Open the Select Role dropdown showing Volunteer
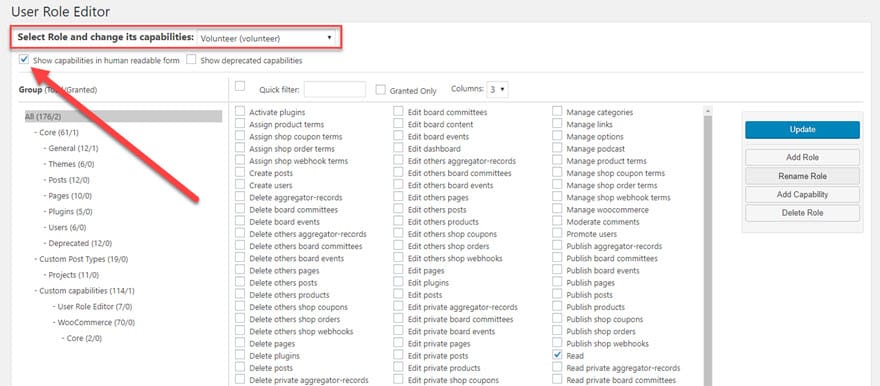Image resolution: width=880 pixels, height=386 pixels. click(267, 38)
